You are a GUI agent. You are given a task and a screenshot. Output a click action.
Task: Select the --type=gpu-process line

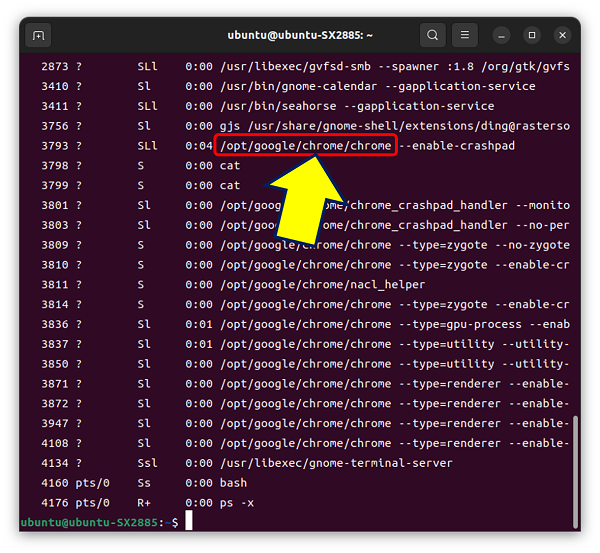pos(305,325)
